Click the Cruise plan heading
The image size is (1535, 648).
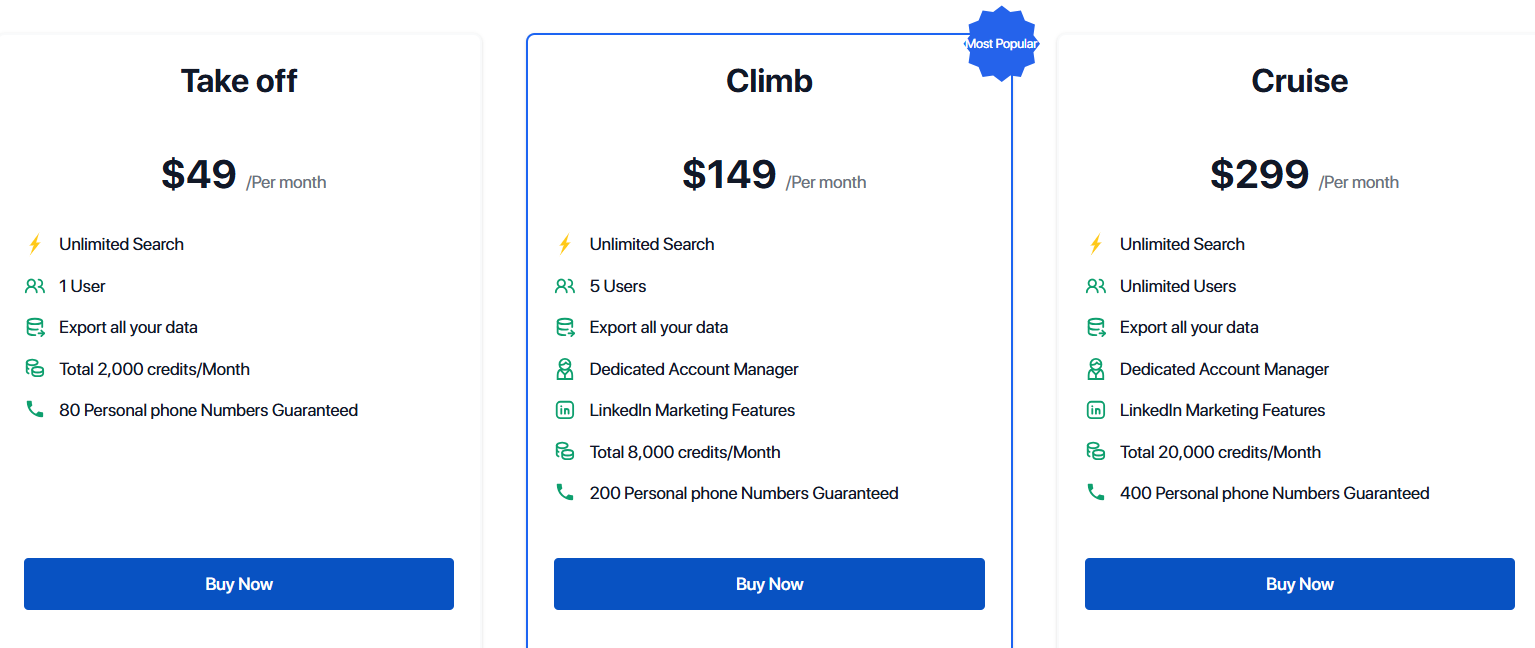[1299, 81]
